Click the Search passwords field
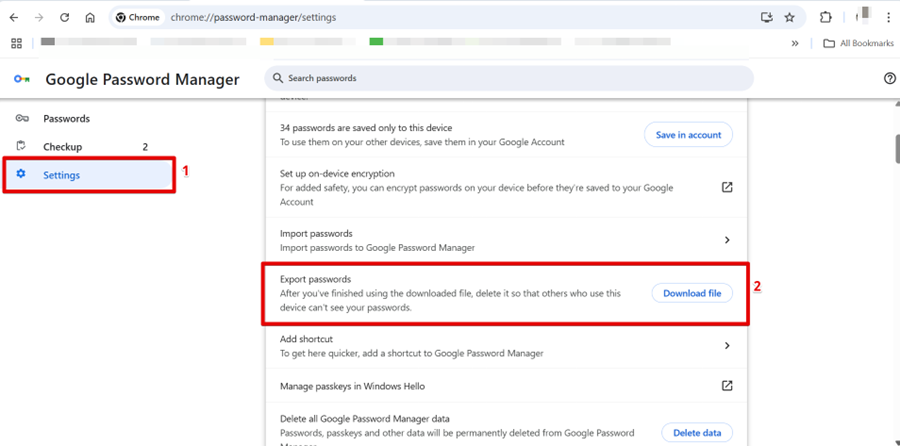Viewport: 900px width, 446px height. coord(509,78)
